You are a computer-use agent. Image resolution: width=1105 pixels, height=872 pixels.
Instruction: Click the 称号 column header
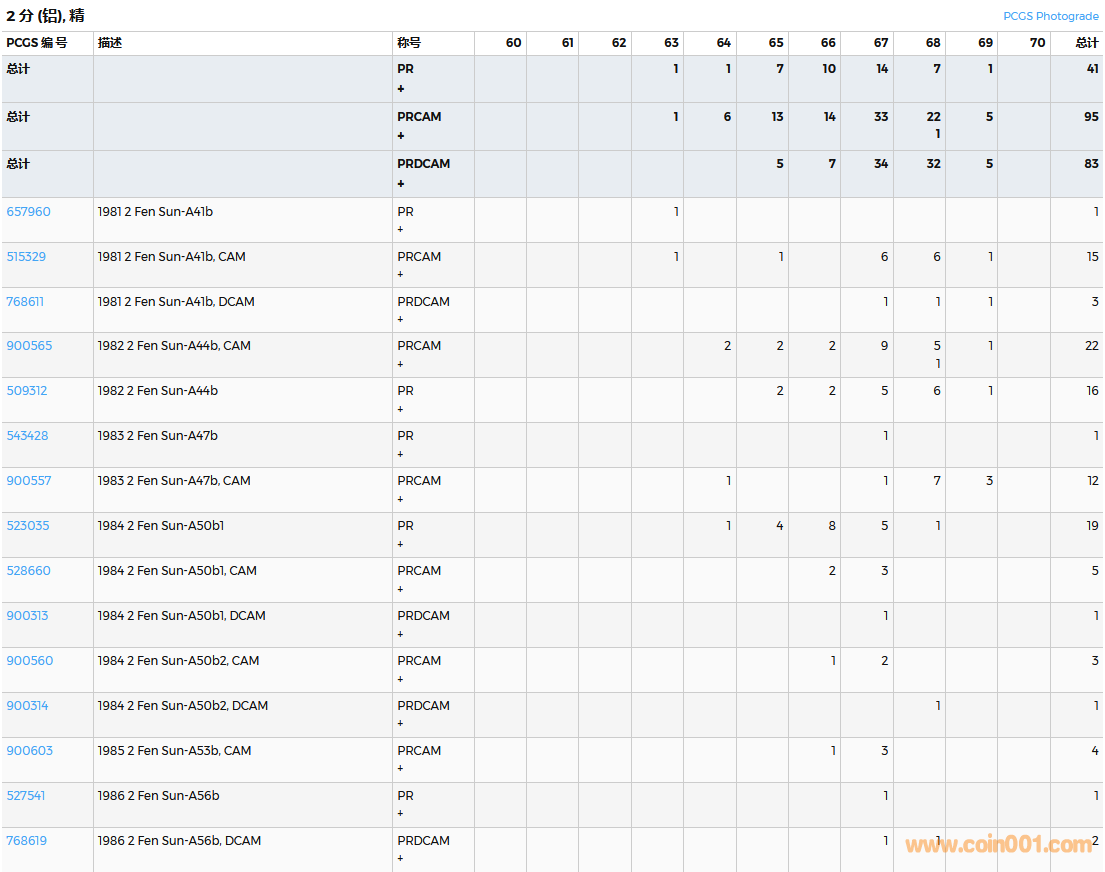pos(409,43)
